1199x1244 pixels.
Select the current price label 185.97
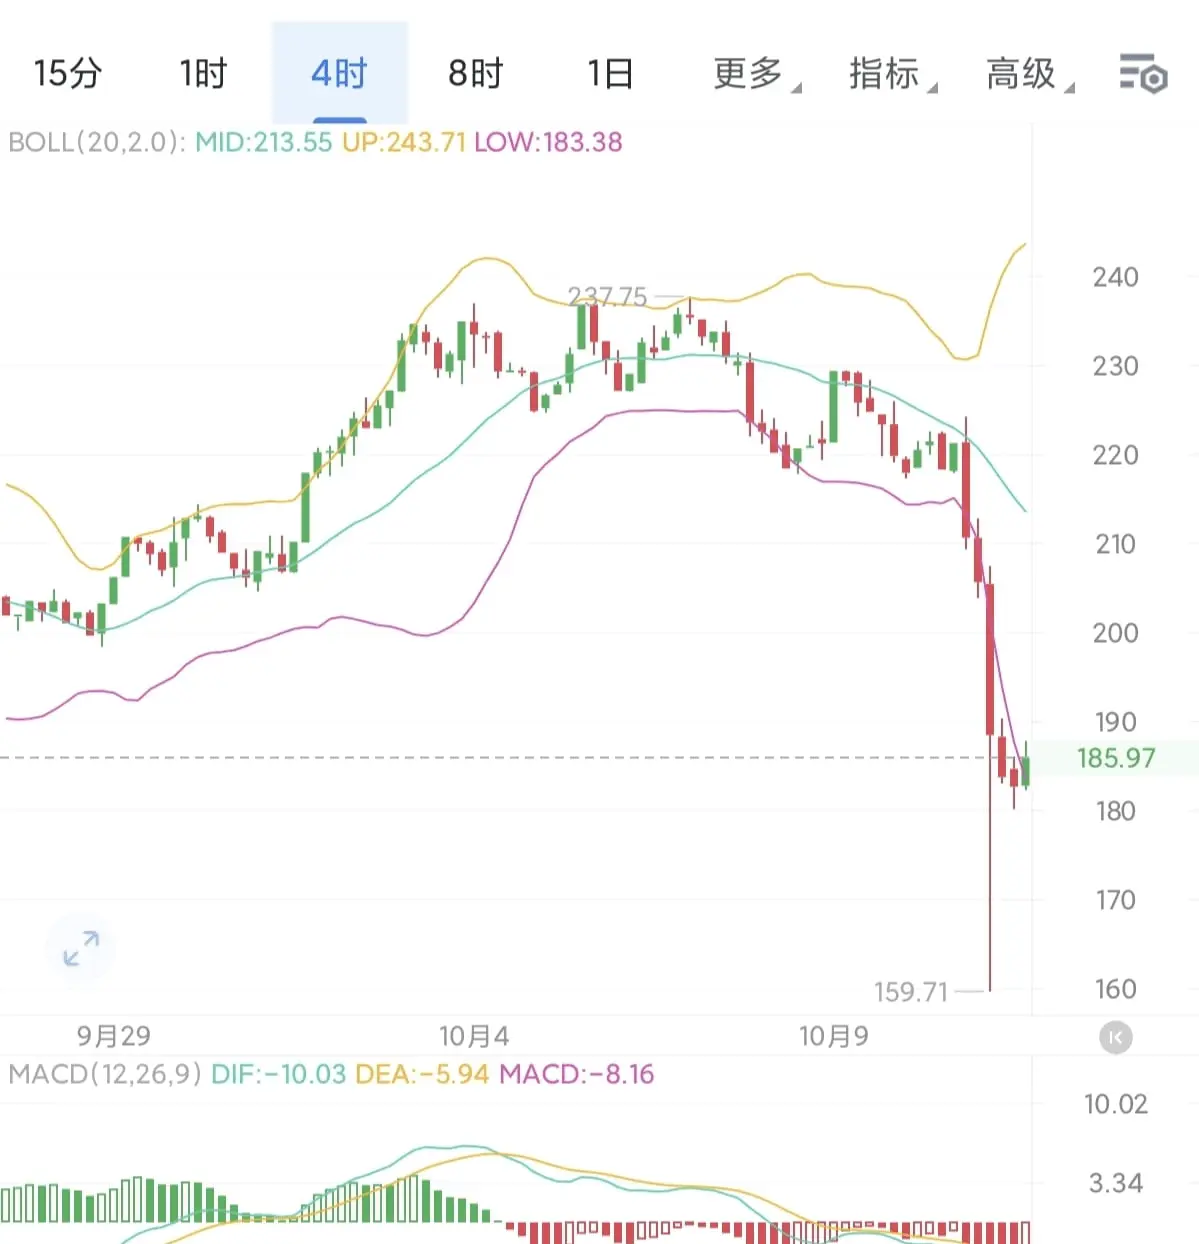pyautogui.click(x=1116, y=758)
